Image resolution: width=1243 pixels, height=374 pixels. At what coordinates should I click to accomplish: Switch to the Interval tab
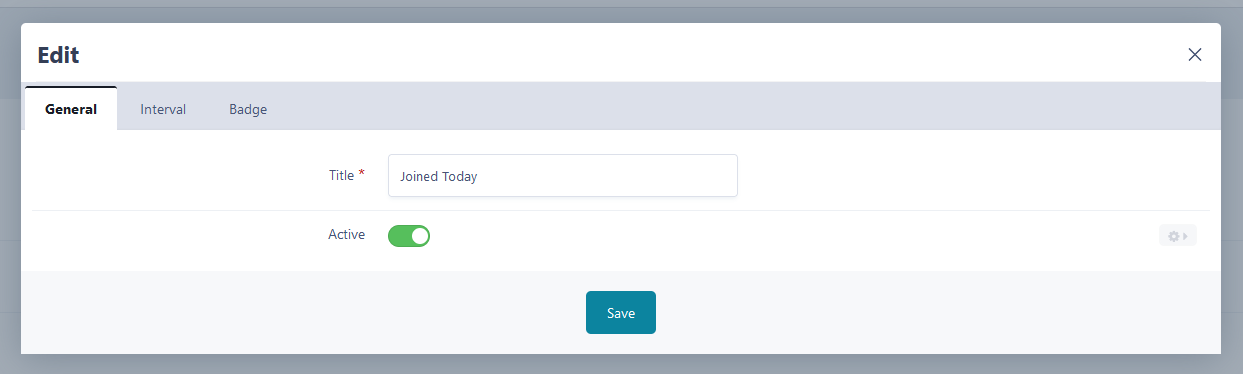163,109
